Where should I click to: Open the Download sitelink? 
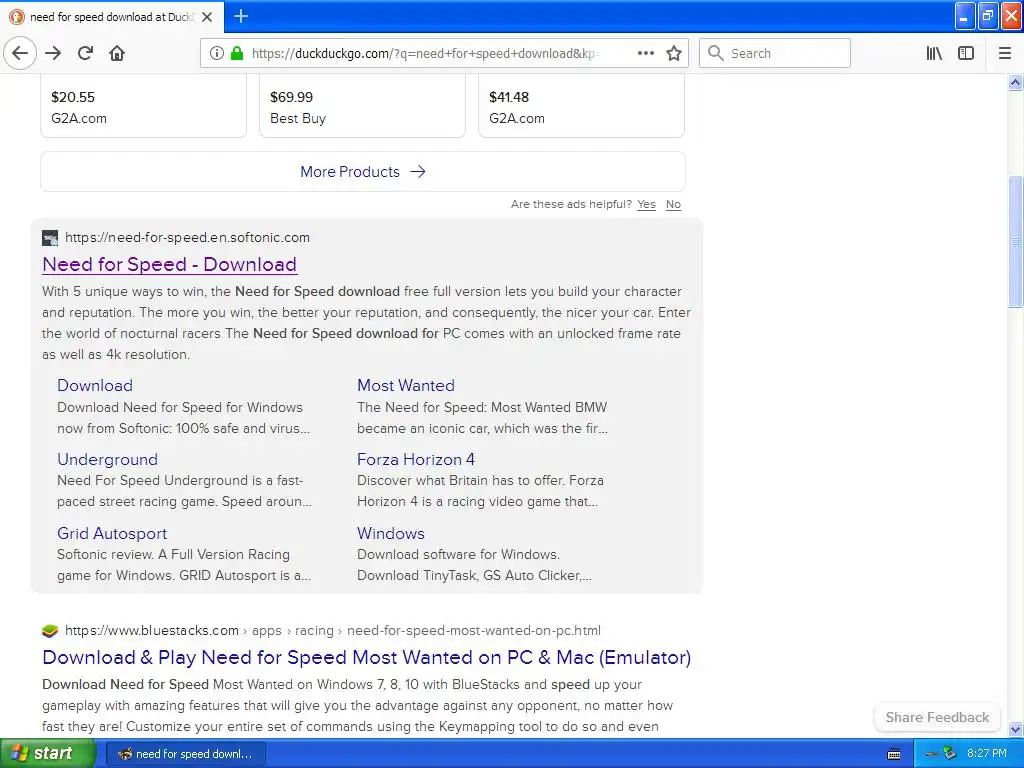click(95, 385)
